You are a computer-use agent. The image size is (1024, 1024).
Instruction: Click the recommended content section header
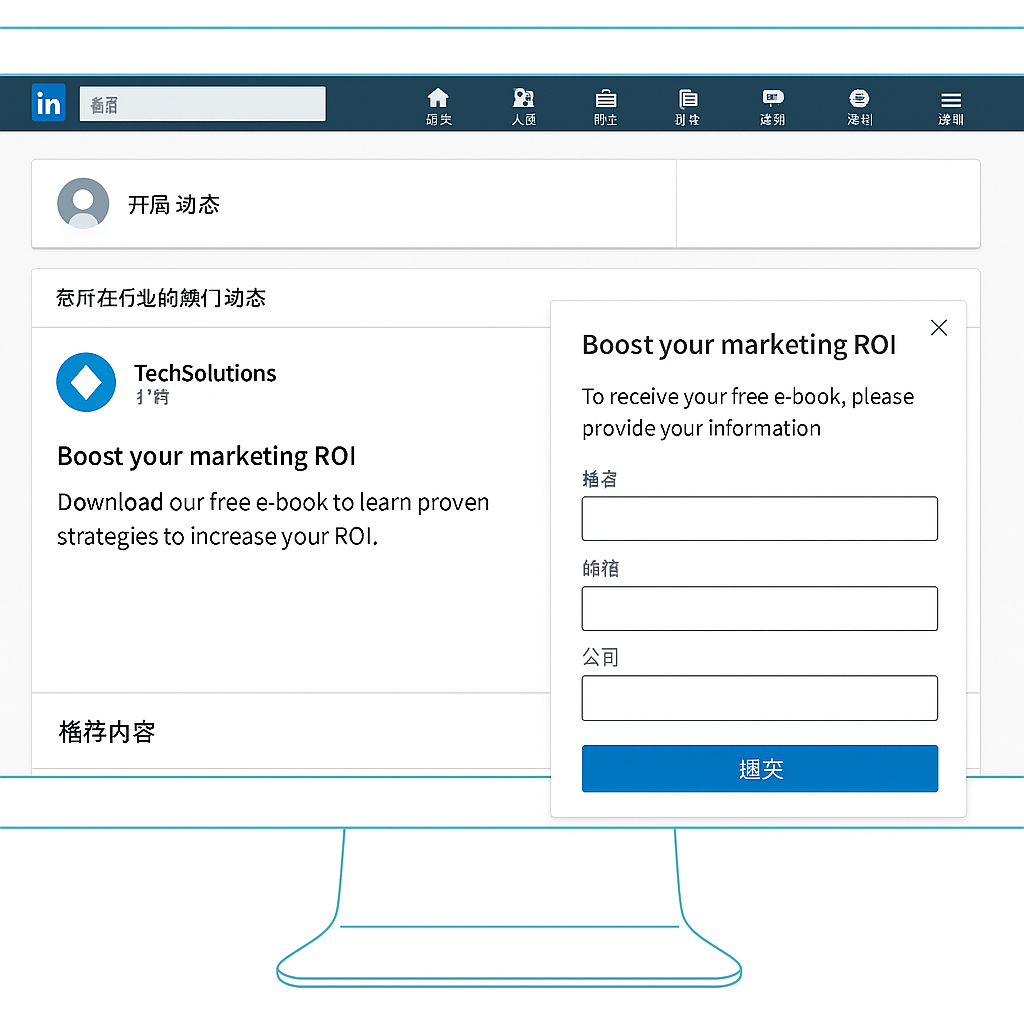click(107, 732)
